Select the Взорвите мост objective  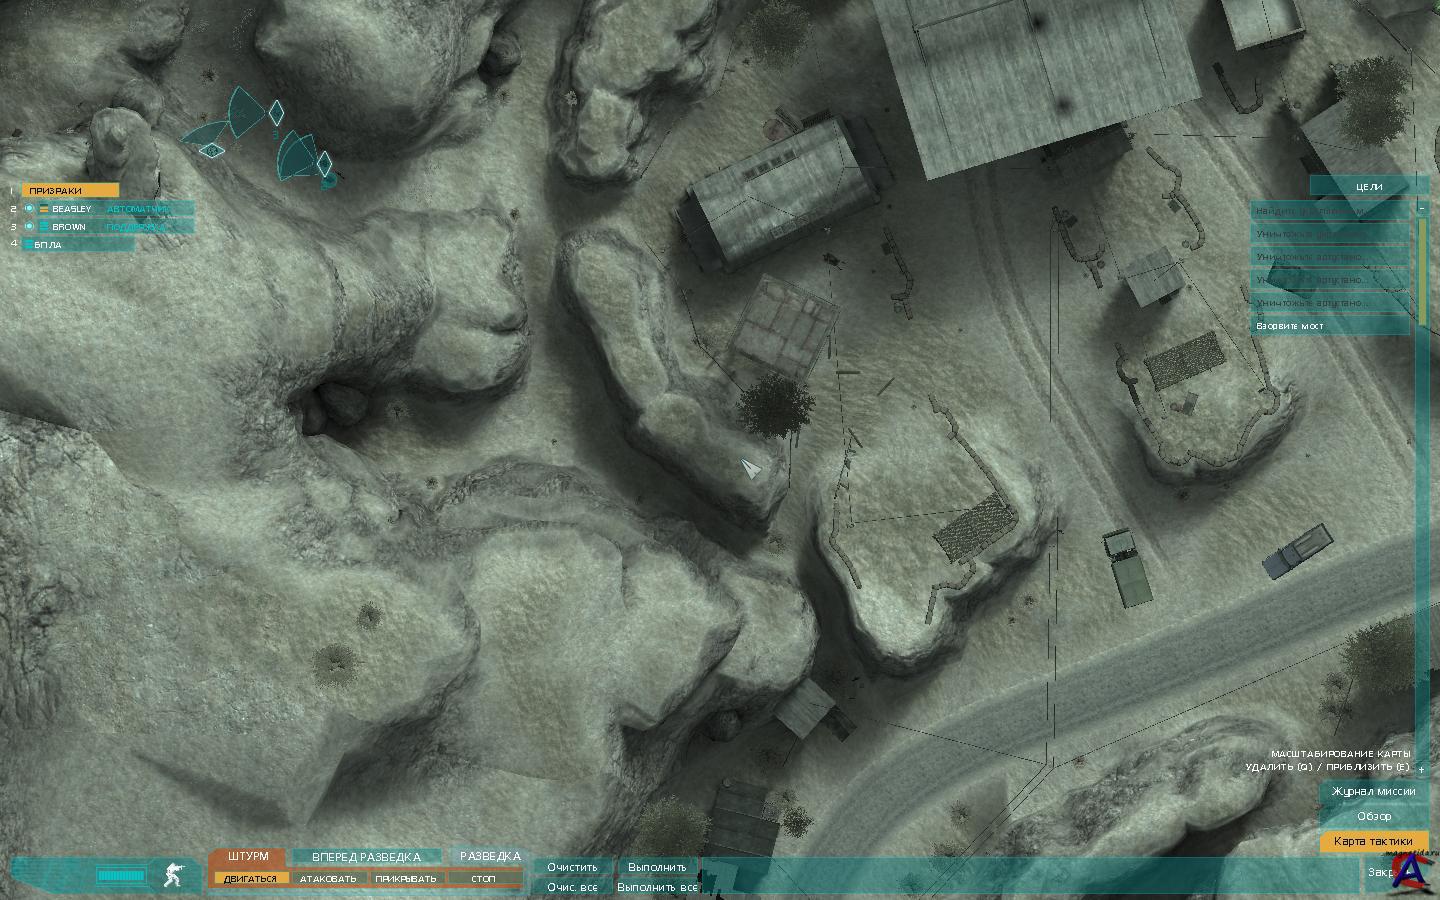pyautogui.click(x=1329, y=326)
